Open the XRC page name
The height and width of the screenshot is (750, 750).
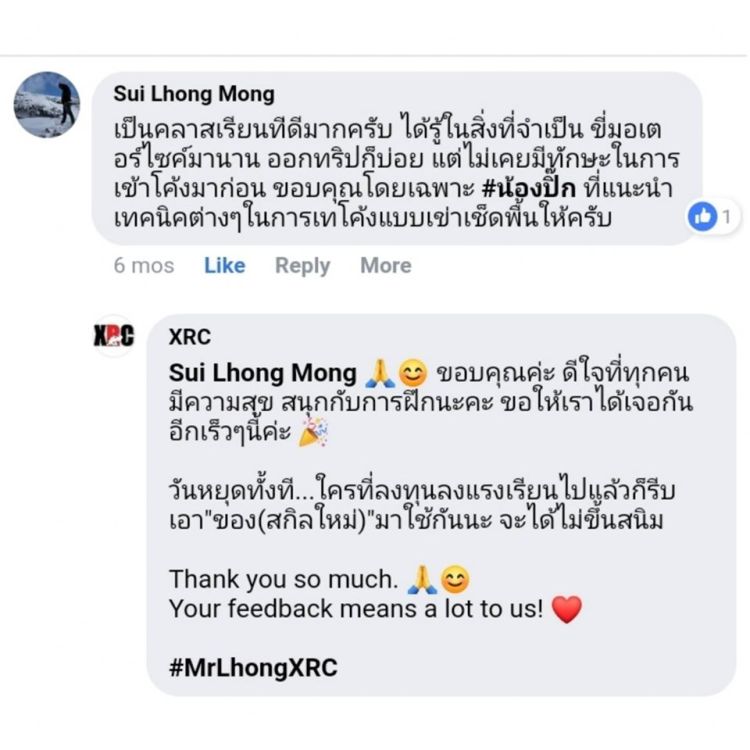tap(190, 337)
